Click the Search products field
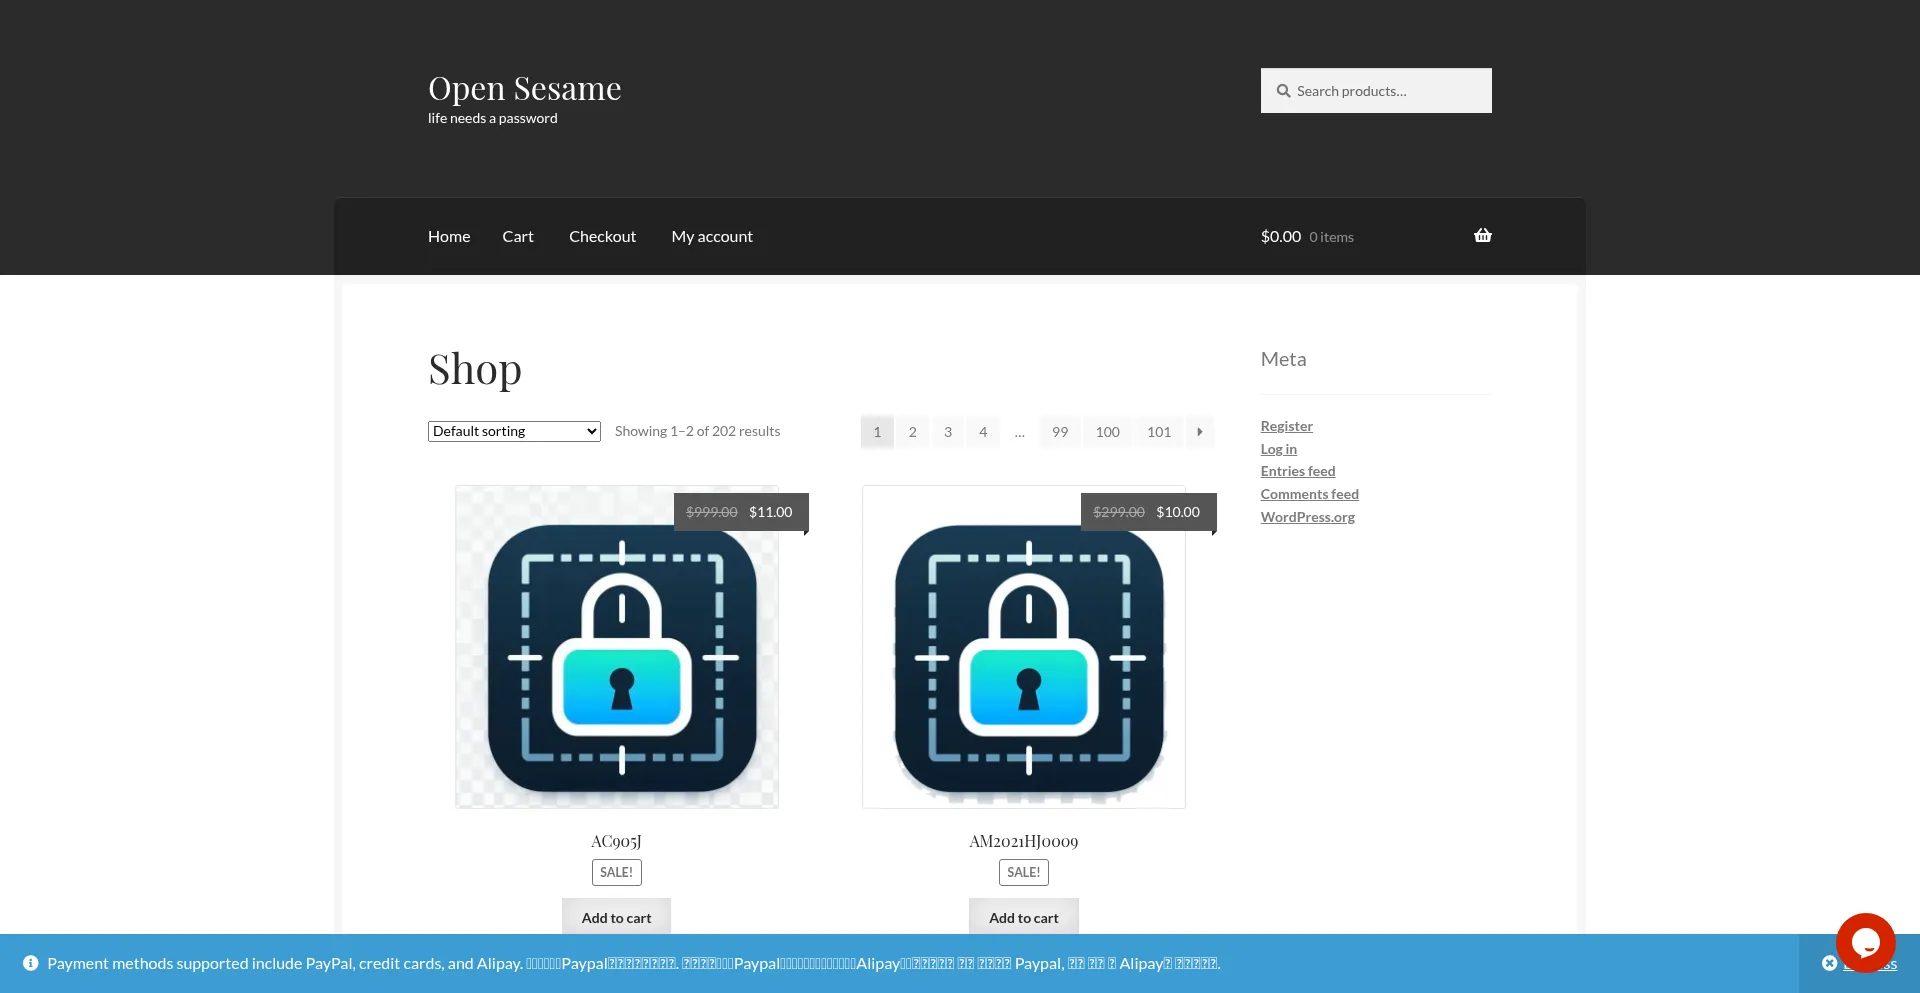The width and height of the screenshot is (1920, 993). [x=1386, y=91]
